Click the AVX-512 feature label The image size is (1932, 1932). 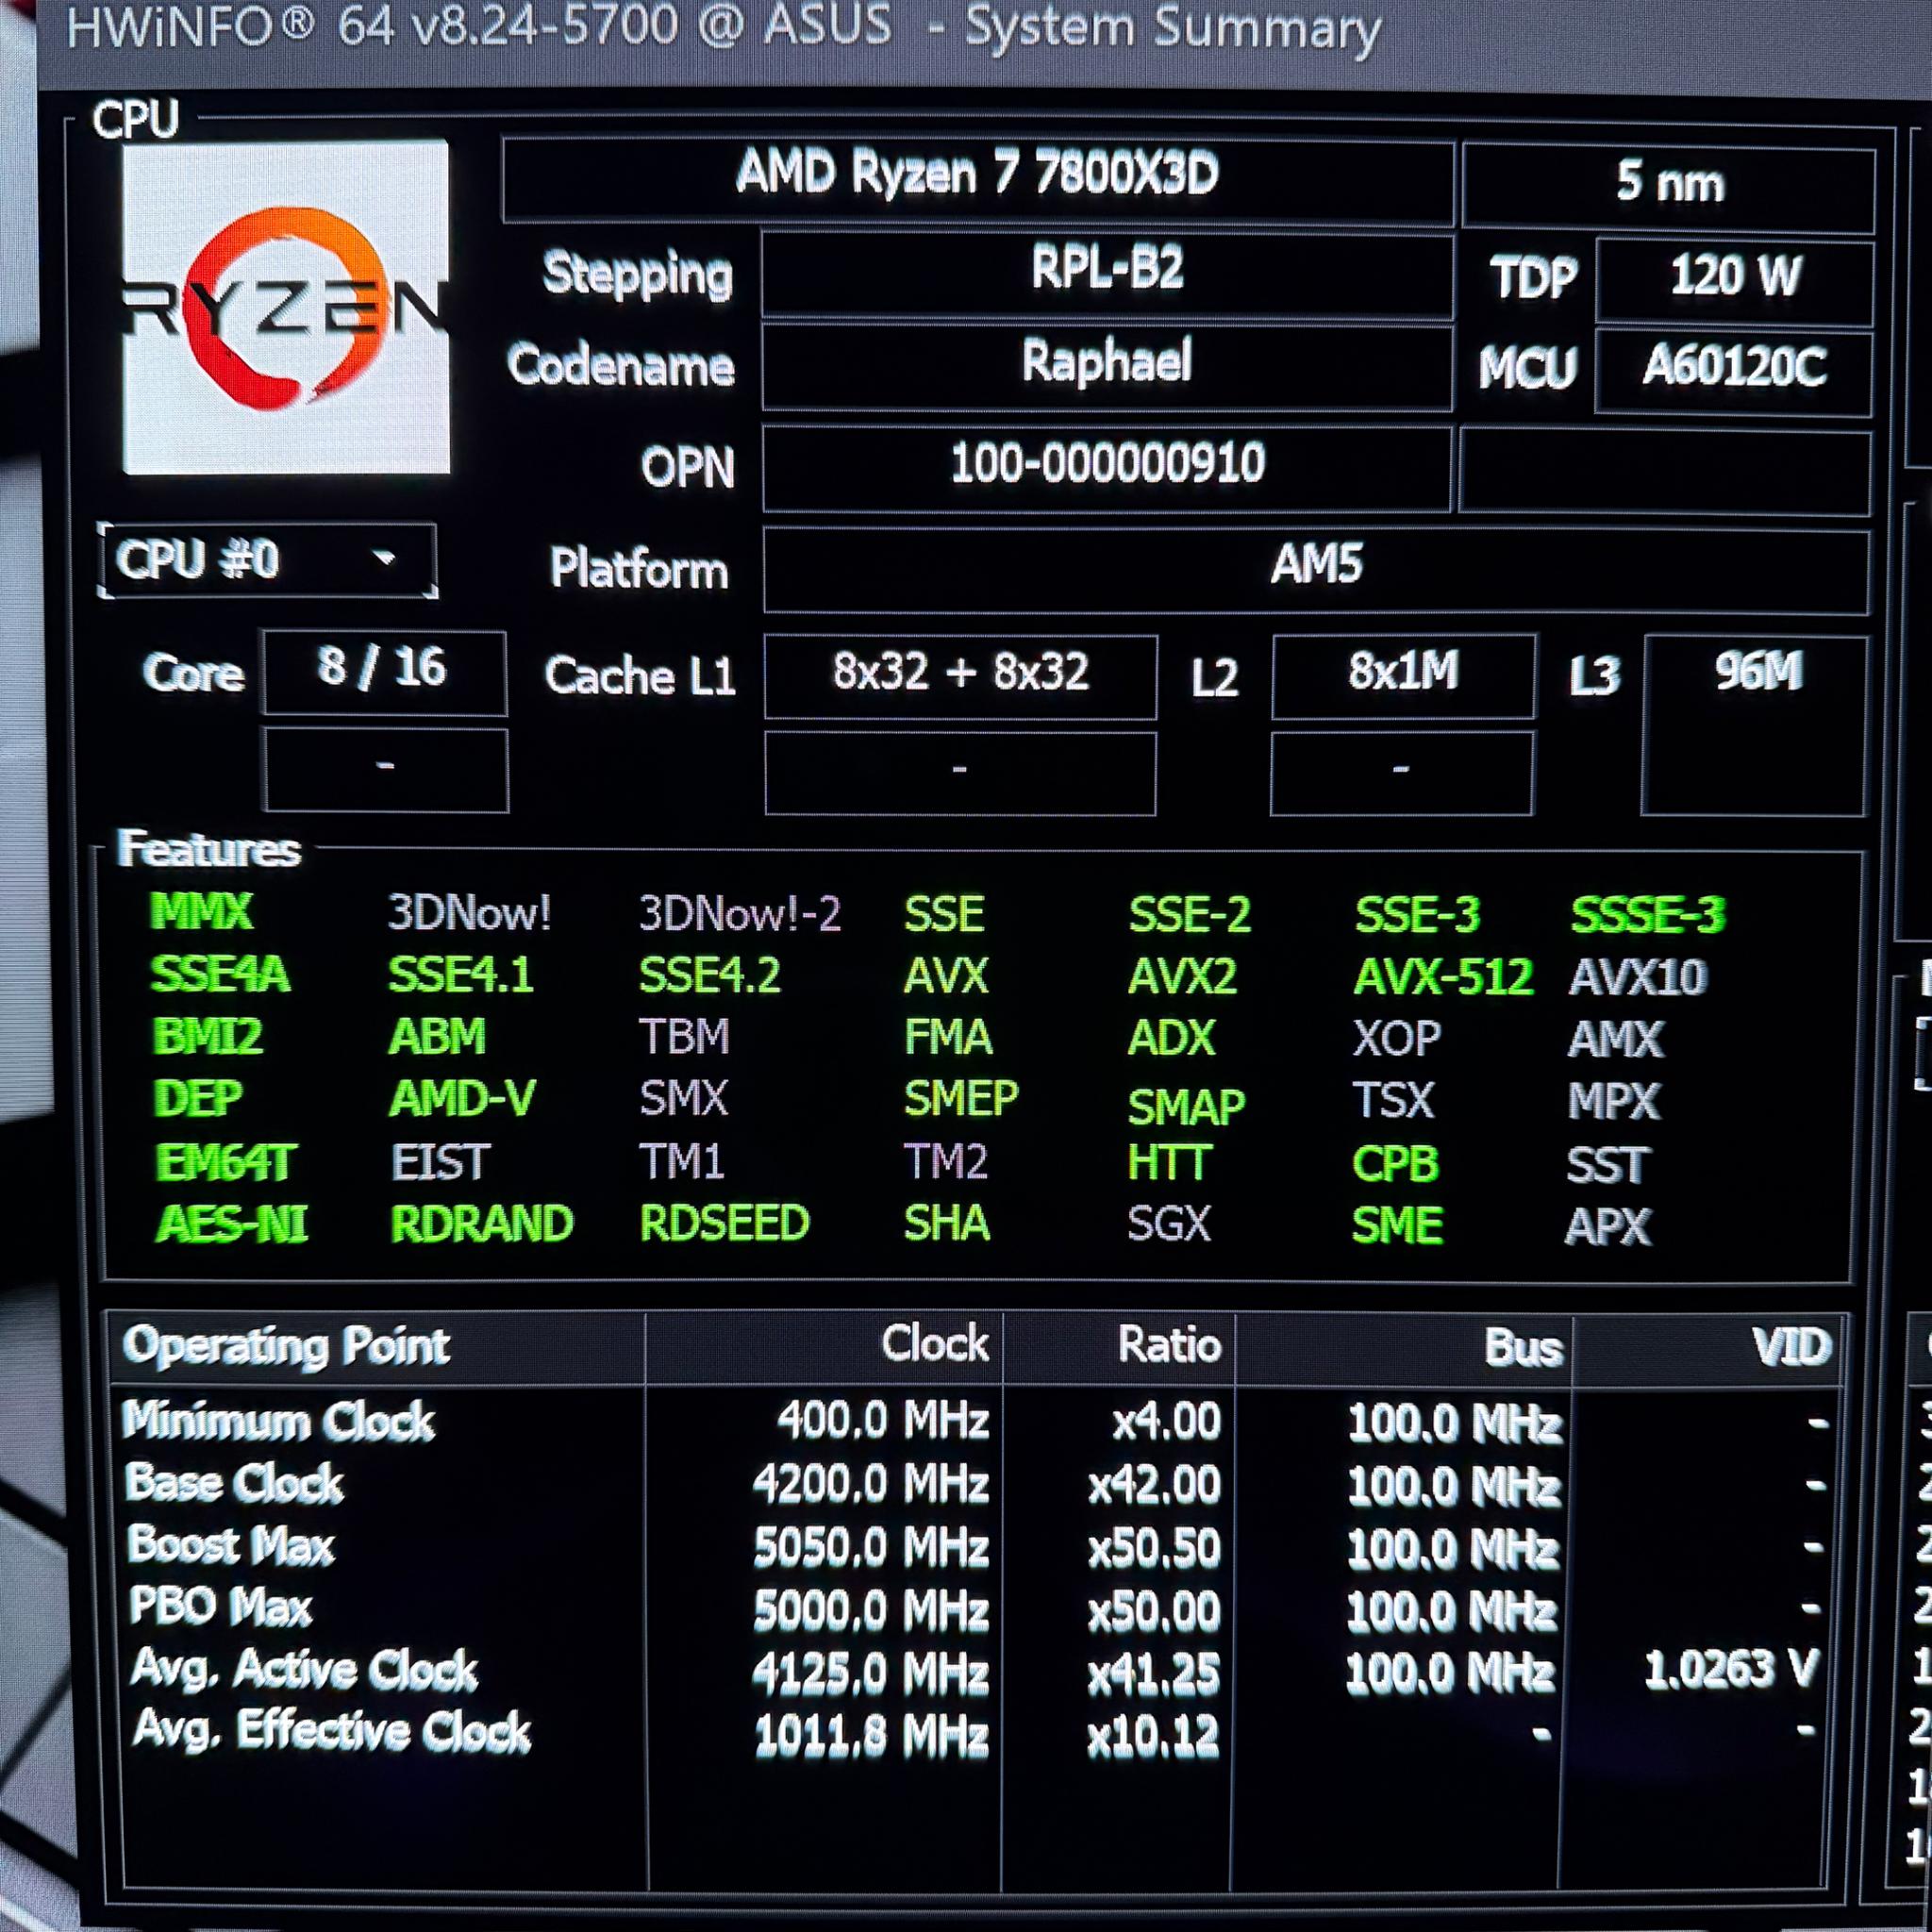pos(1443,977)
